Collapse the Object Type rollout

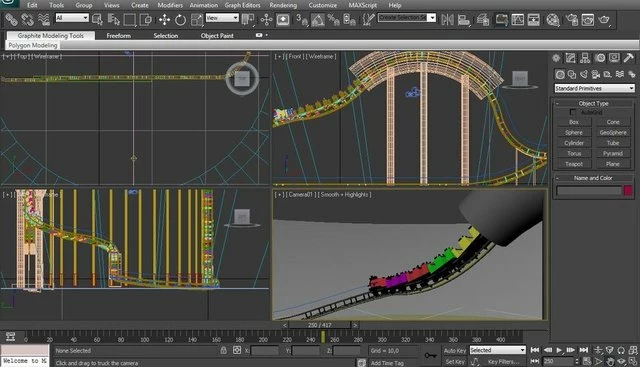click(x=593, y=103)
